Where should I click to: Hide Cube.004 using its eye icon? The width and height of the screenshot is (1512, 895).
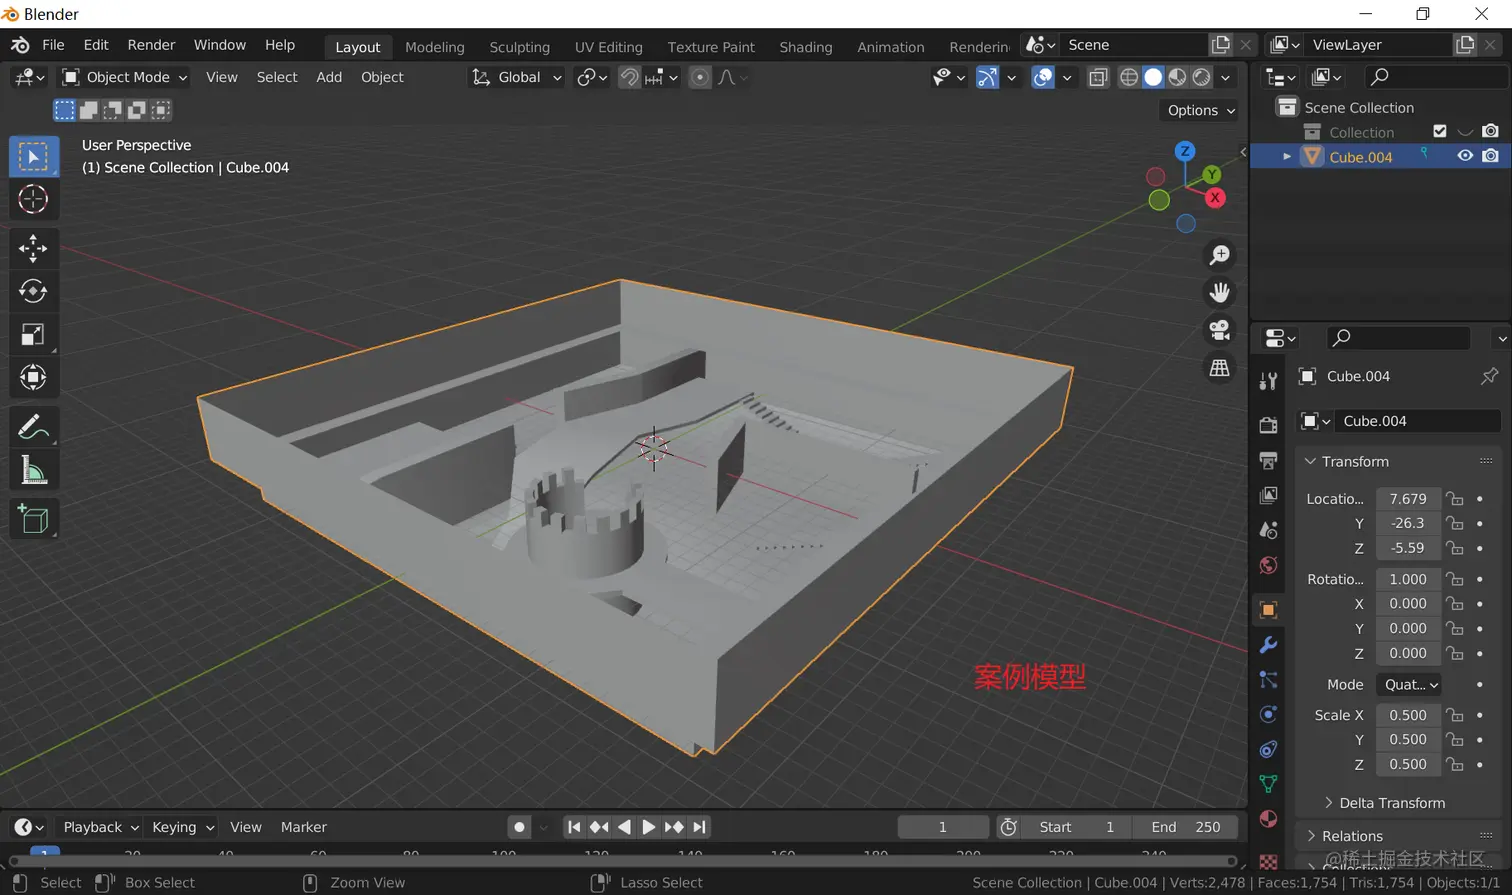1465,156
